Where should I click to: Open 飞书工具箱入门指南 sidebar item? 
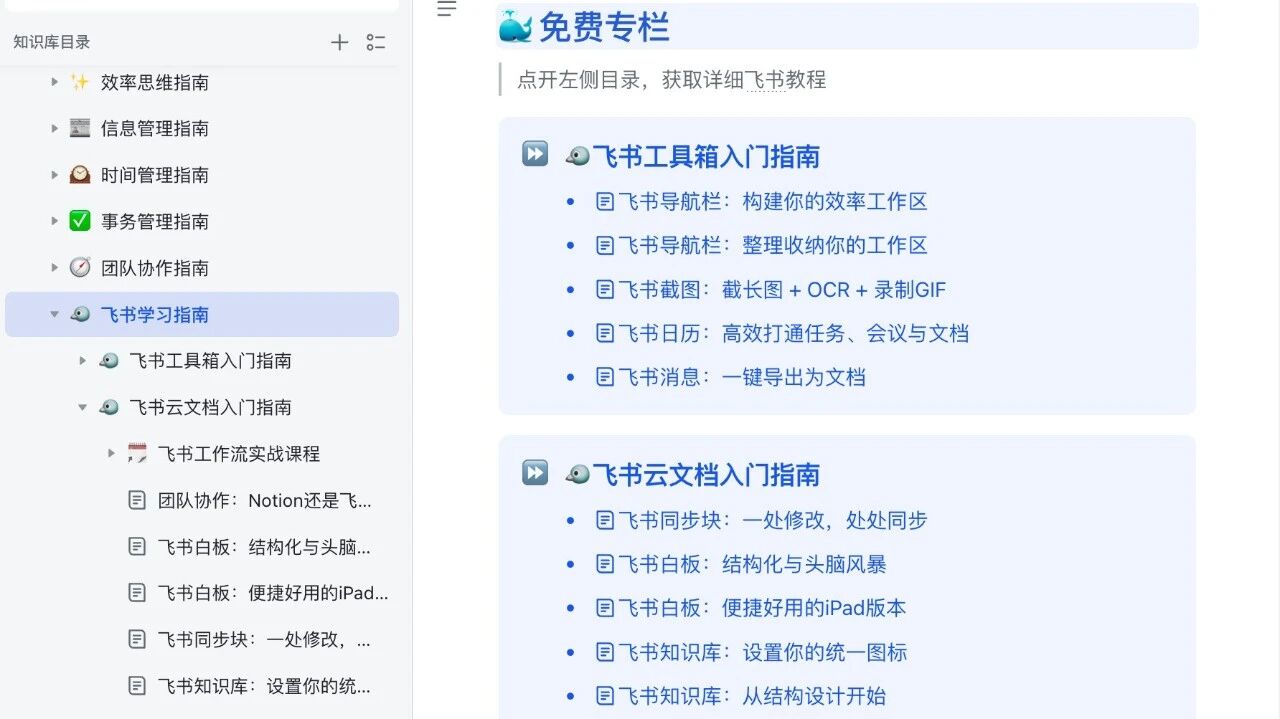tap(210, 361)
